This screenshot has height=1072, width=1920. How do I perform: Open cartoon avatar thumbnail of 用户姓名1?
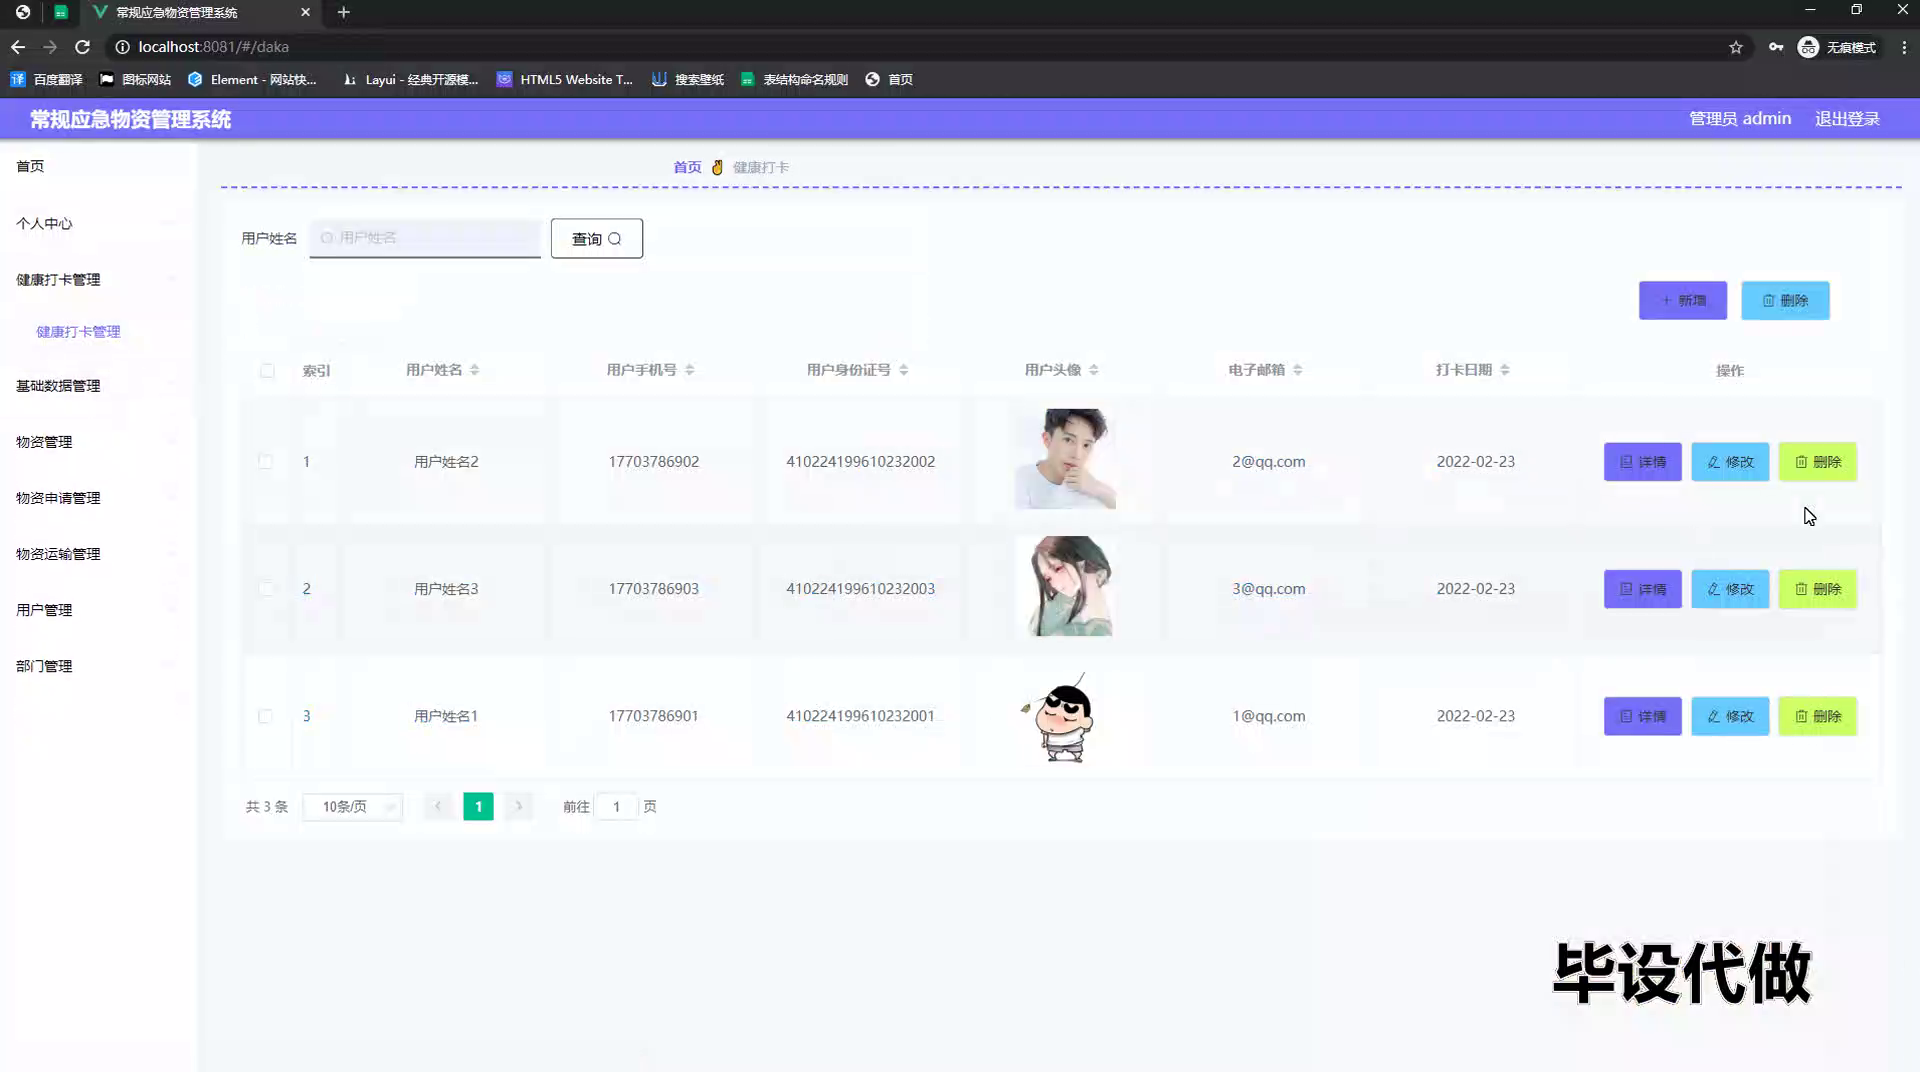tap(1065, 716)
